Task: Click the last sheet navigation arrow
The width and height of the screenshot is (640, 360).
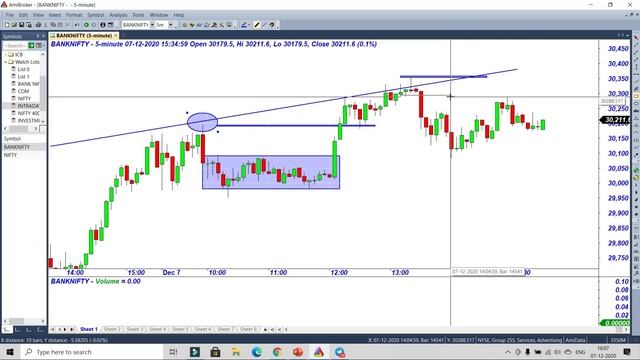Action: 72,329
